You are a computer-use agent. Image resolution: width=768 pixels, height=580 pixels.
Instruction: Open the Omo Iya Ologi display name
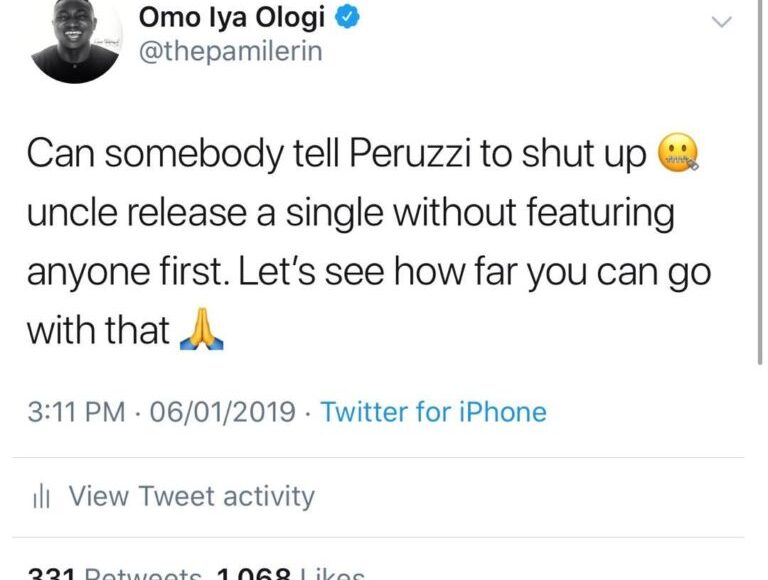click(x=232, y=18)
